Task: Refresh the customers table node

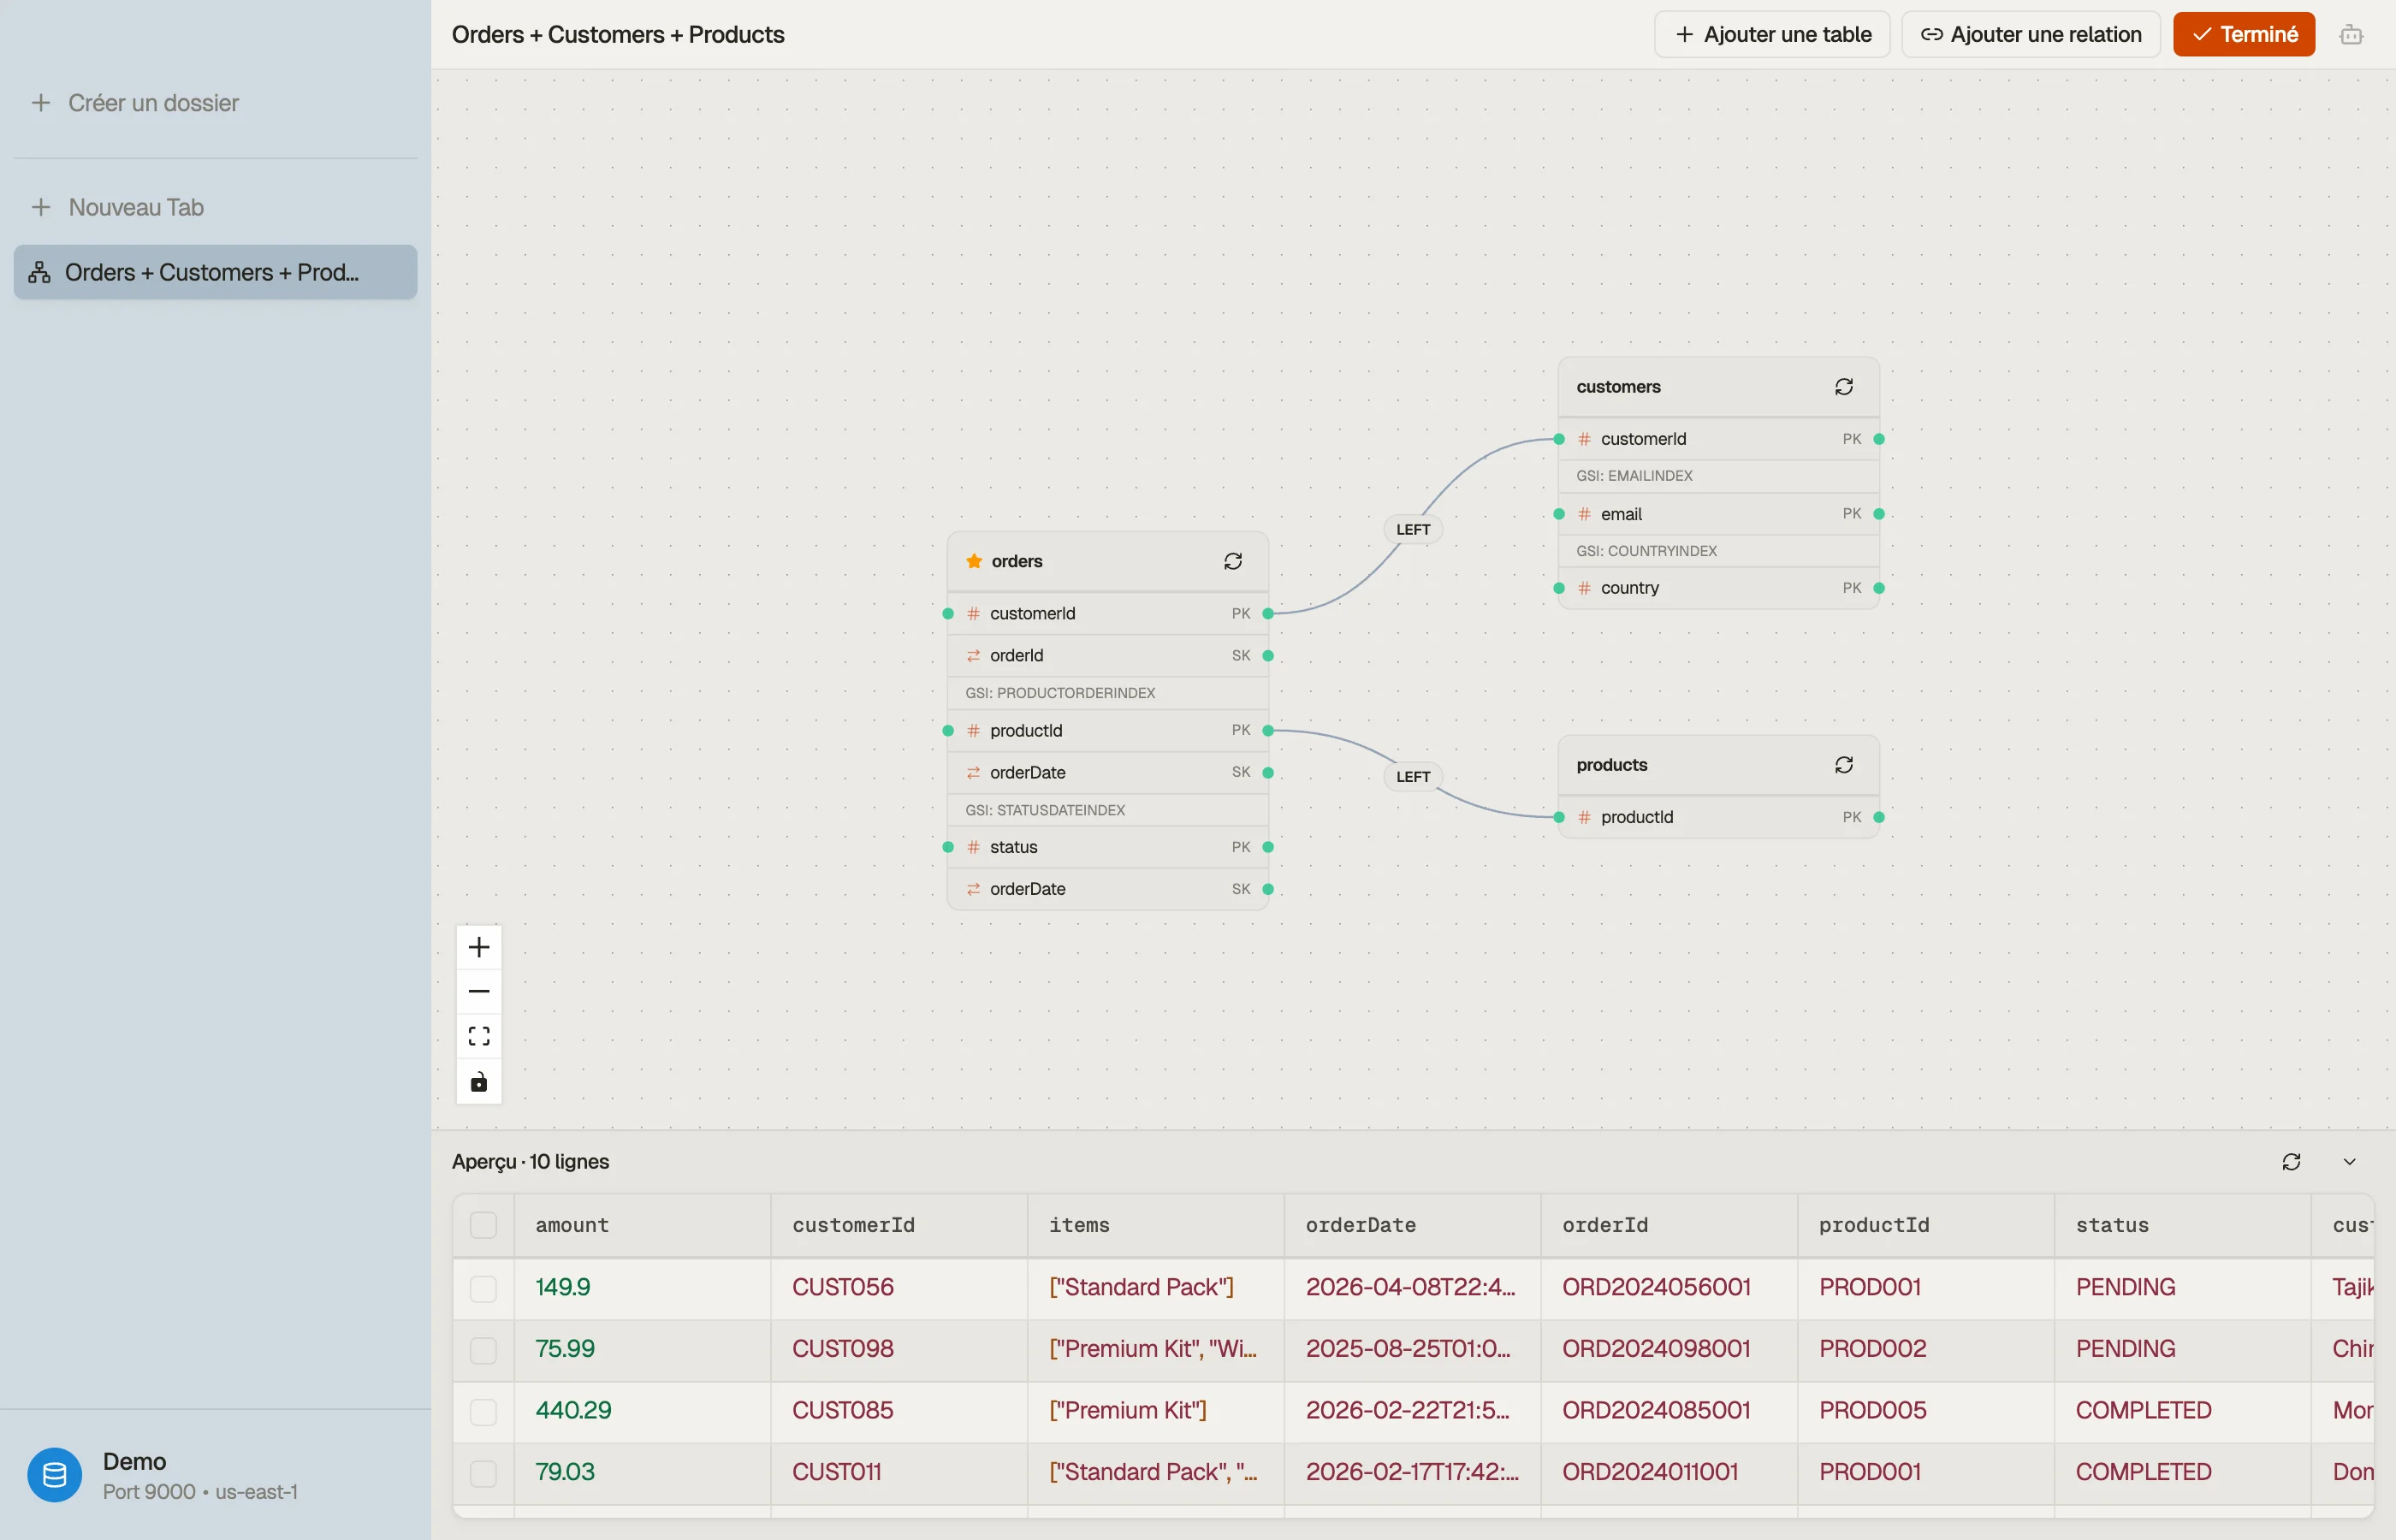Action: coord(1844,386)
